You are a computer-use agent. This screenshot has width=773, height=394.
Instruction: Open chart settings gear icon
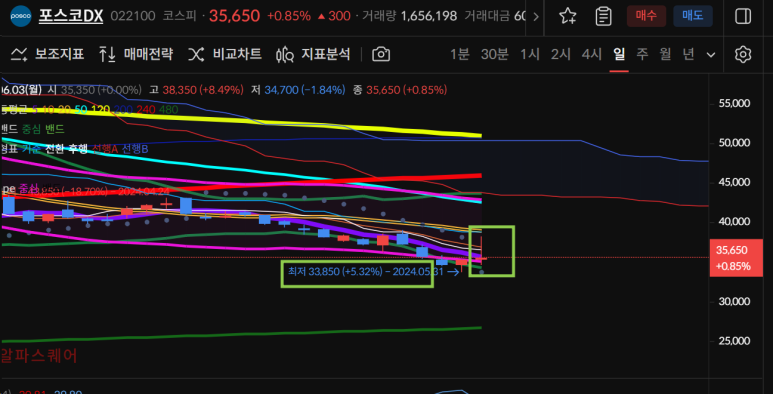pos(742,54)
